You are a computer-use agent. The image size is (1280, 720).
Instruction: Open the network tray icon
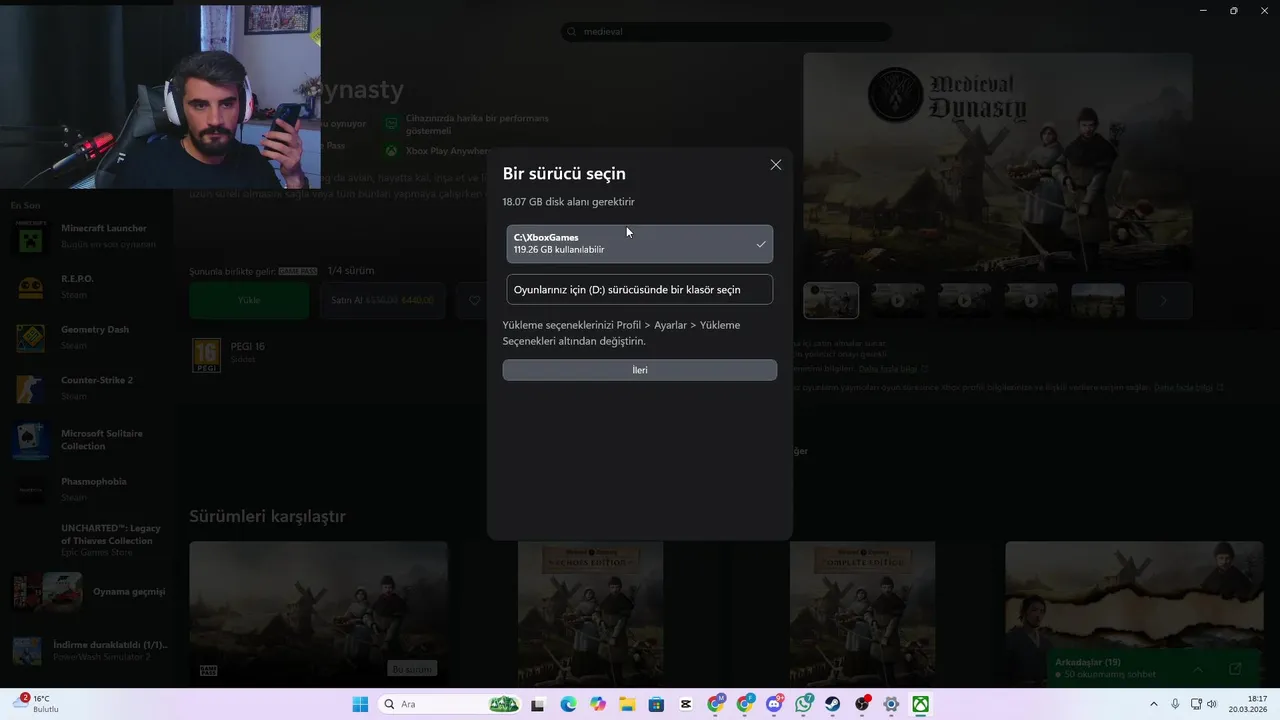[1196, 704]
